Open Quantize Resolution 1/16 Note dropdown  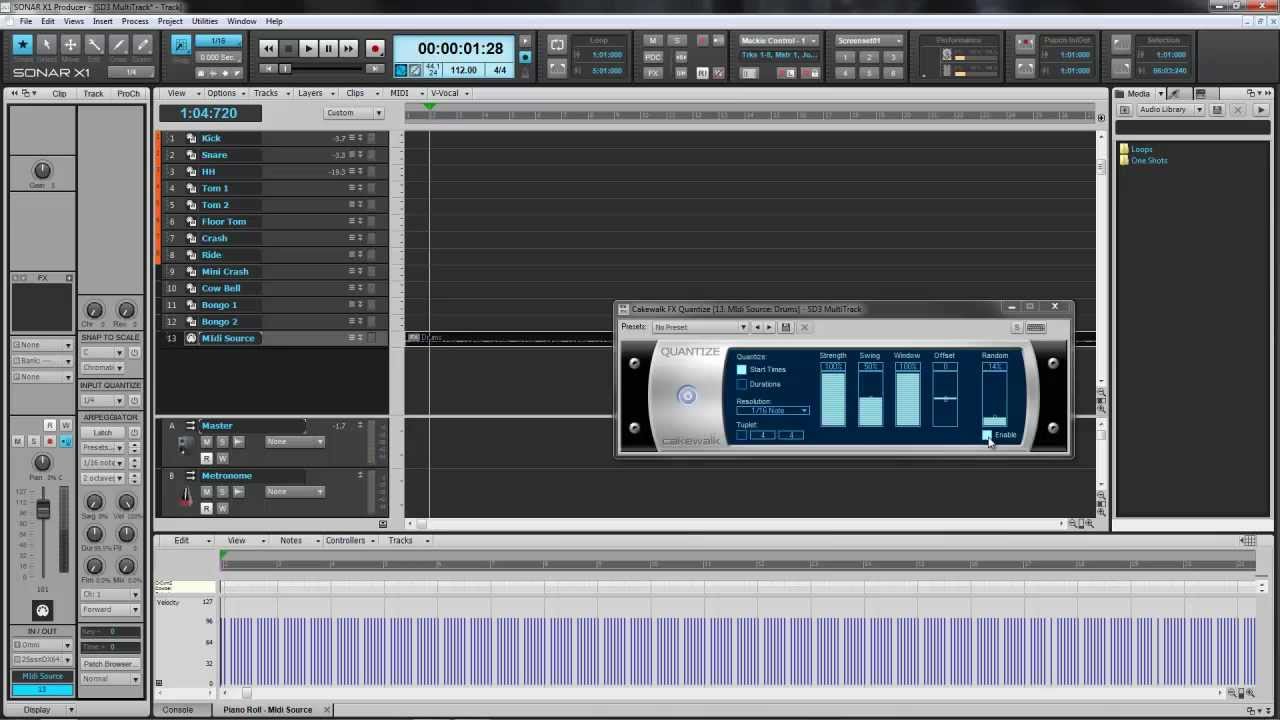(773, 411)
